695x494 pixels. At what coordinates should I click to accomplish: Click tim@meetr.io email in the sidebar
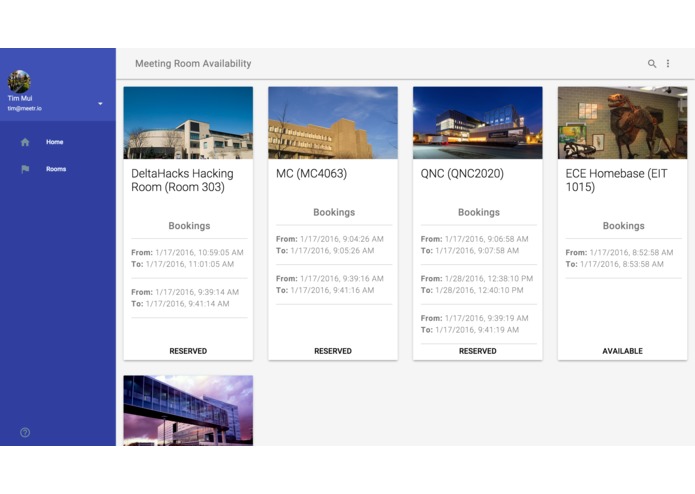click(x=24, y=108)
